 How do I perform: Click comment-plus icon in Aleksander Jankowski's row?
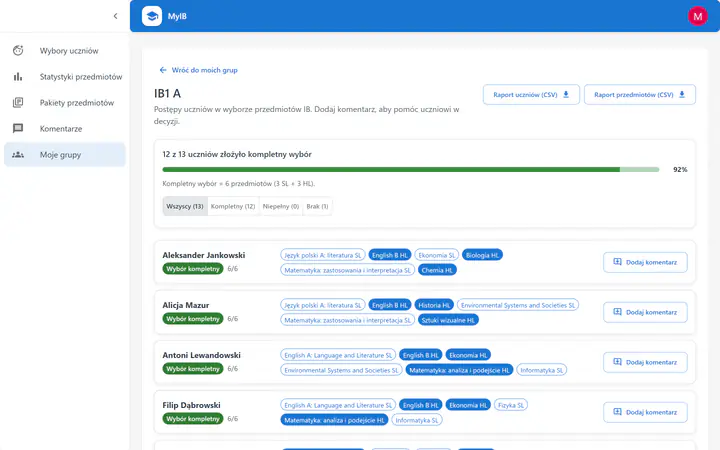tap(618, 262)
